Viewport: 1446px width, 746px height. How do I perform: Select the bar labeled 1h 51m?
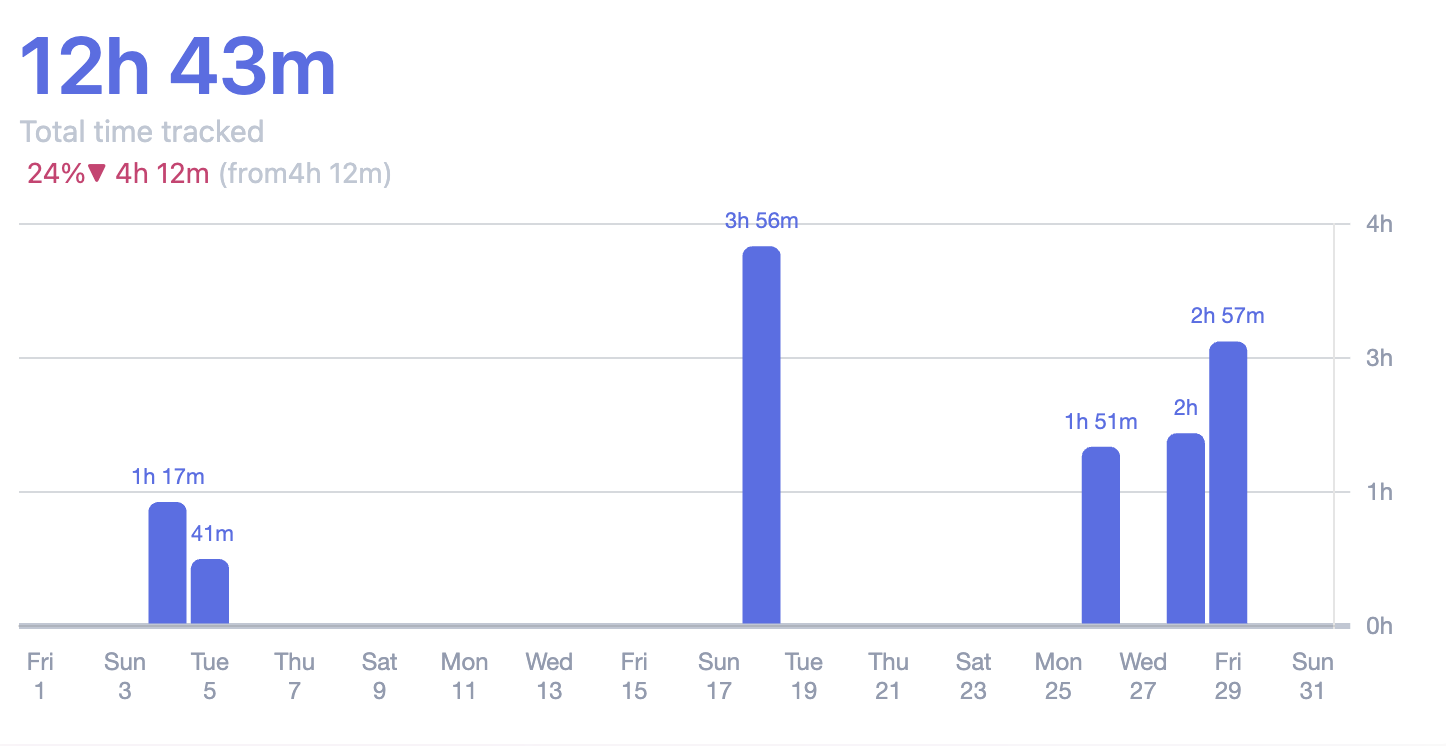pyautogui.click(x=1101, y=535)
